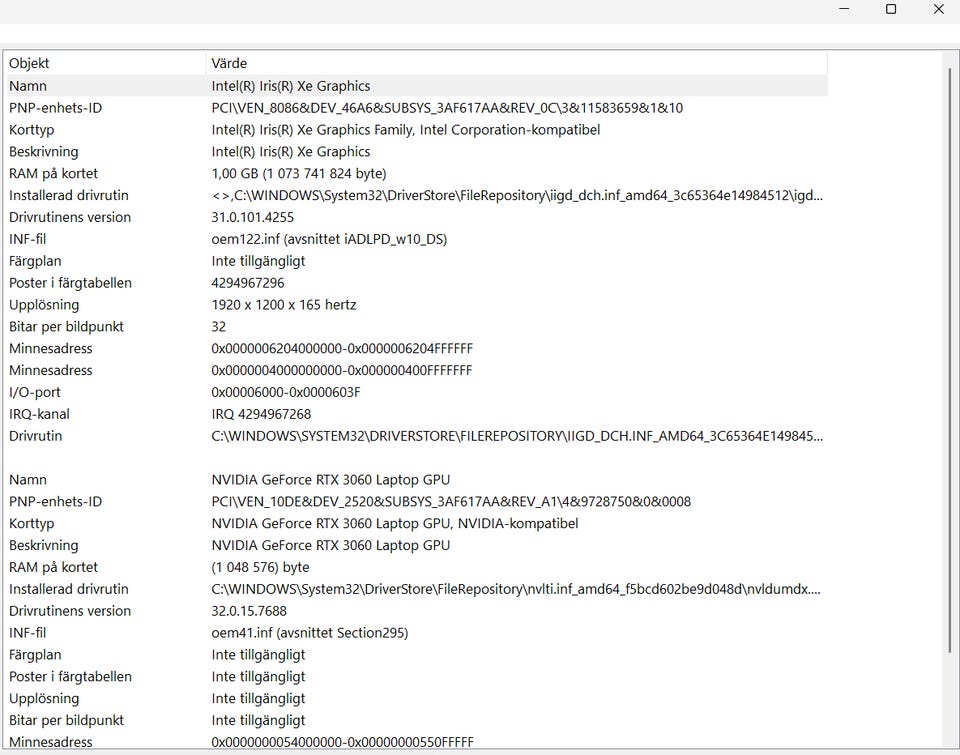
Task: Select the Intel(R) Iris(R) Xe Graphics Namn row
Action: [x=290, y=86]
